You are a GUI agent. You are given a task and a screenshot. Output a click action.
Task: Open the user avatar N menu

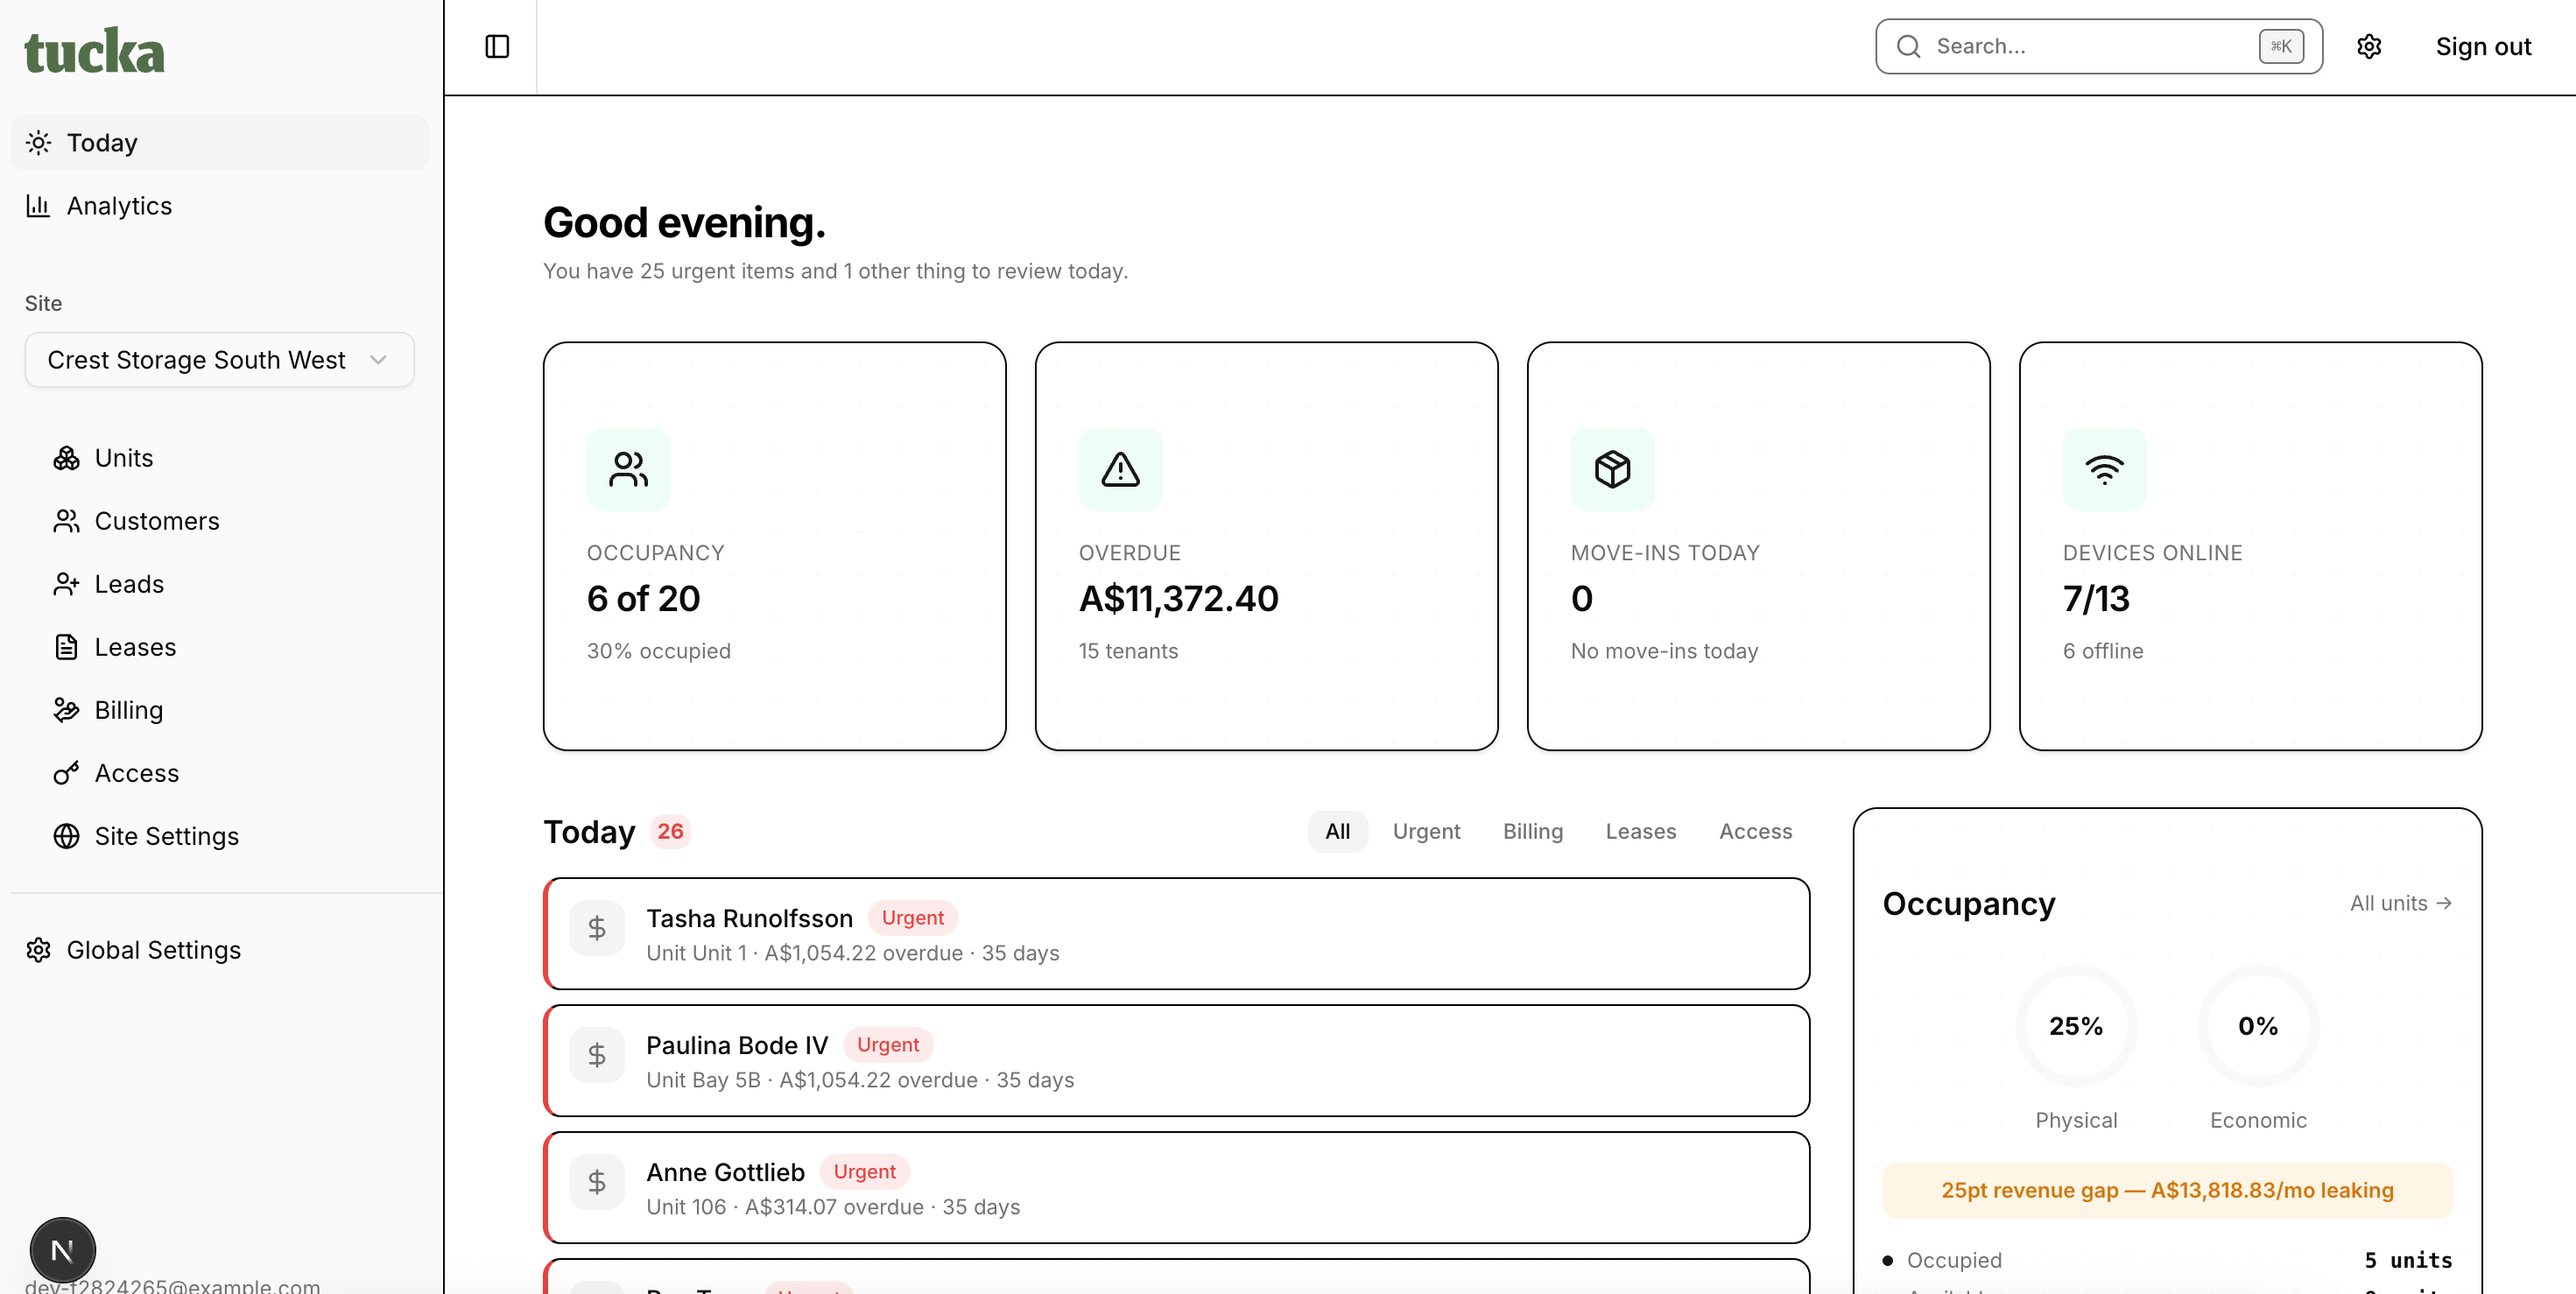tap(62, 1249)
